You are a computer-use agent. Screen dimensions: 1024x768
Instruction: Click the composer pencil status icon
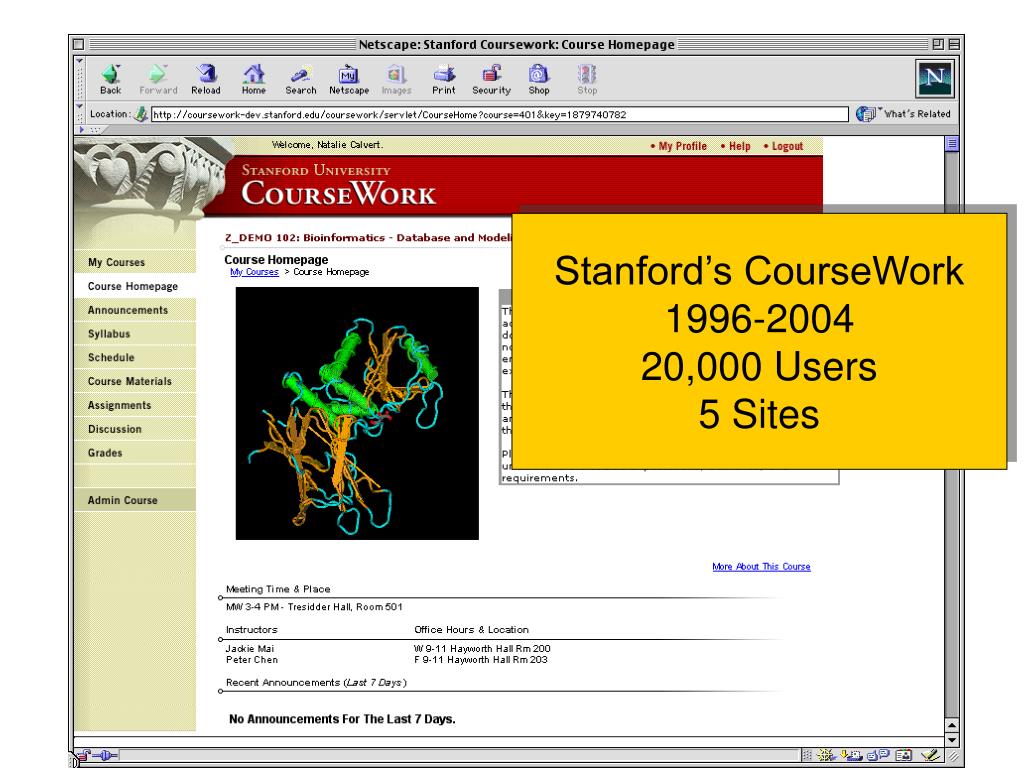(x=931, y=756)
